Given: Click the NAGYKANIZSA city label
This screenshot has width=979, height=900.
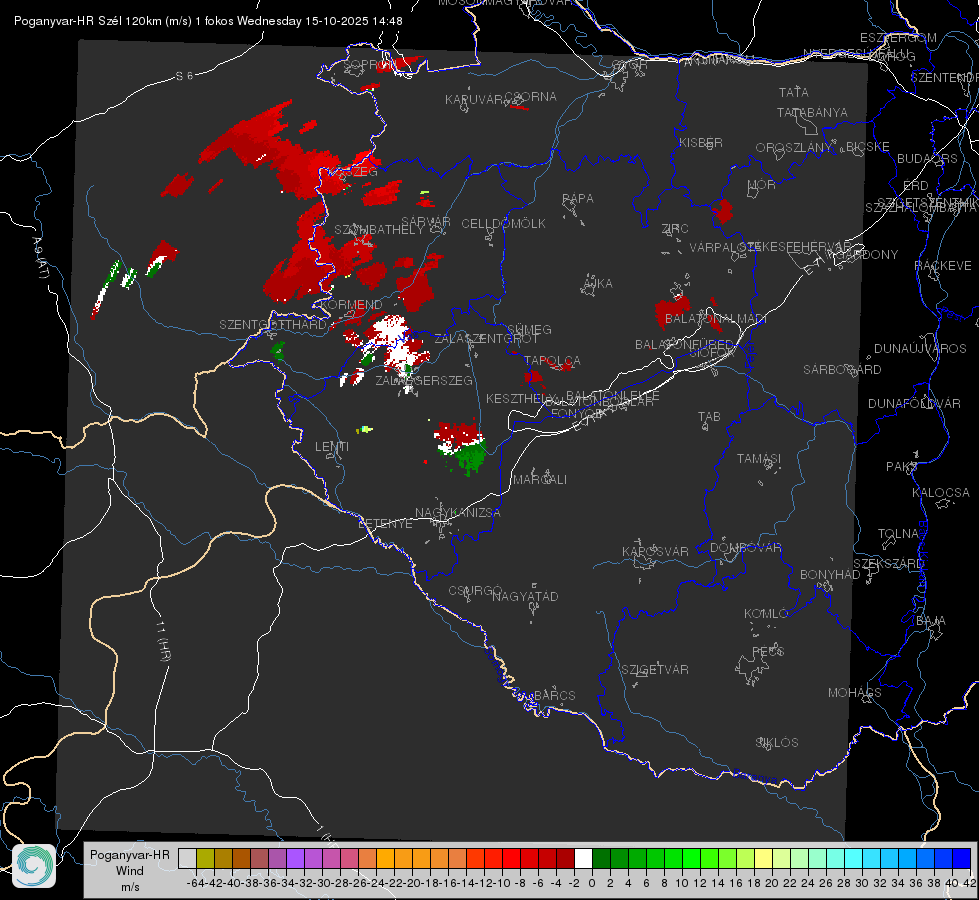Looking at the screenshot, I should pyautogui.click(x=458, y=513).
